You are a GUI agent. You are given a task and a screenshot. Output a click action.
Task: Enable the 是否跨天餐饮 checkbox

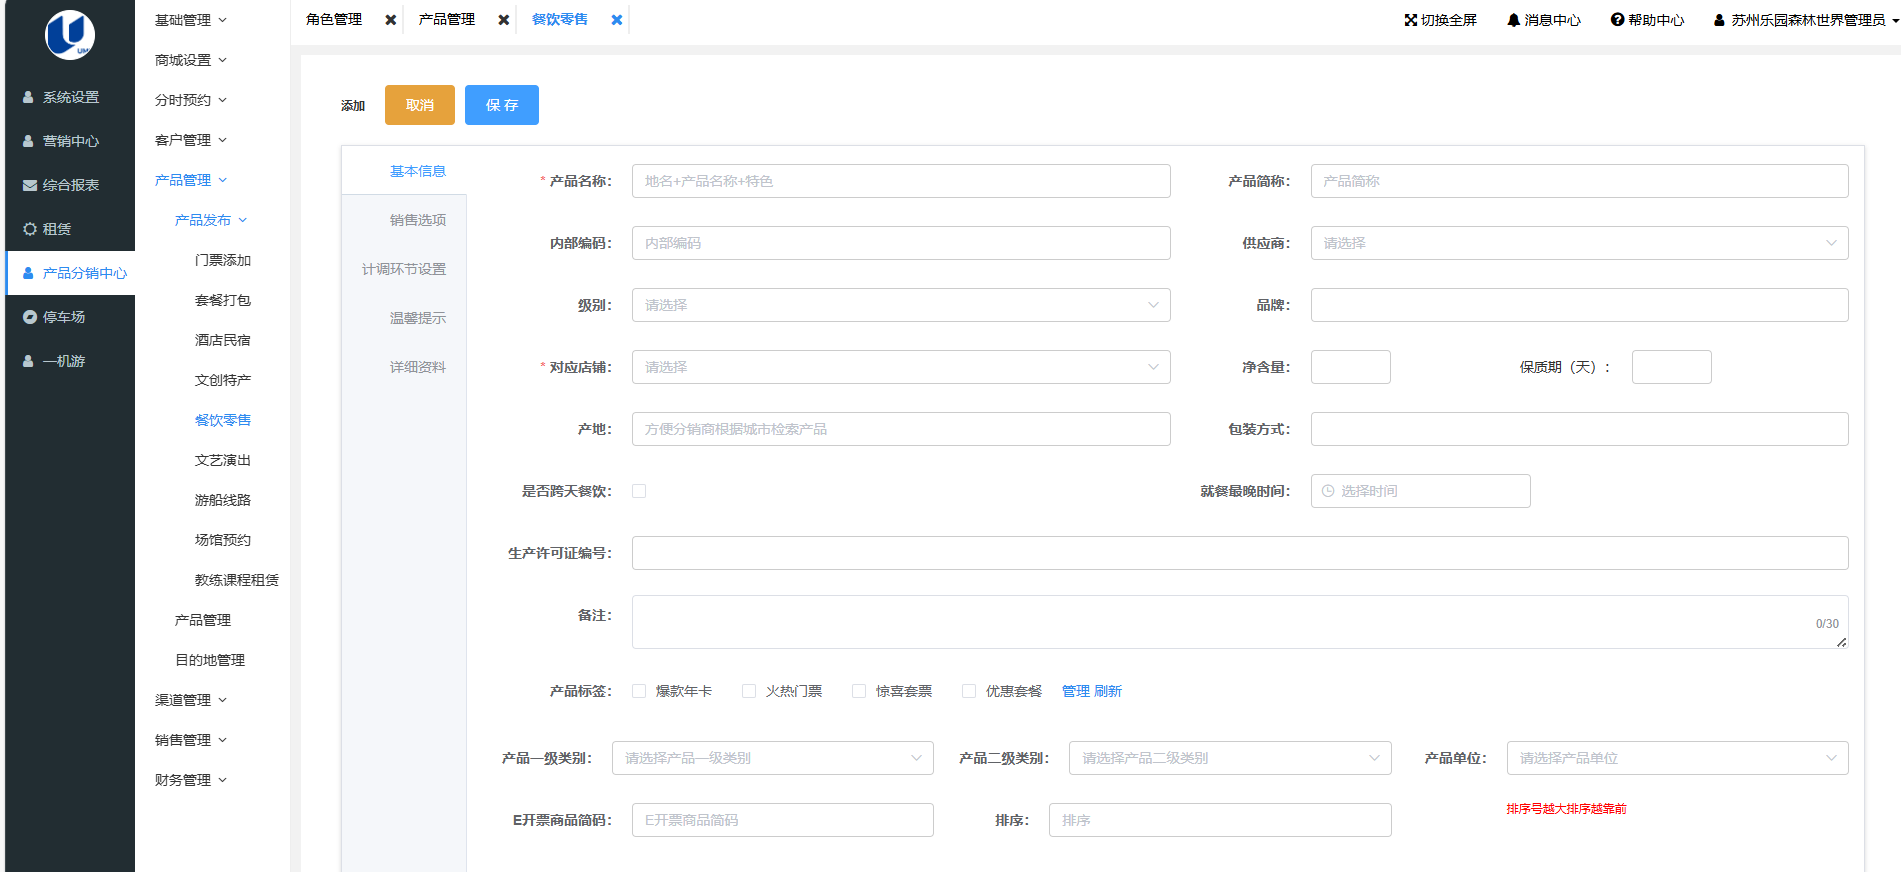tap(639, 491)
